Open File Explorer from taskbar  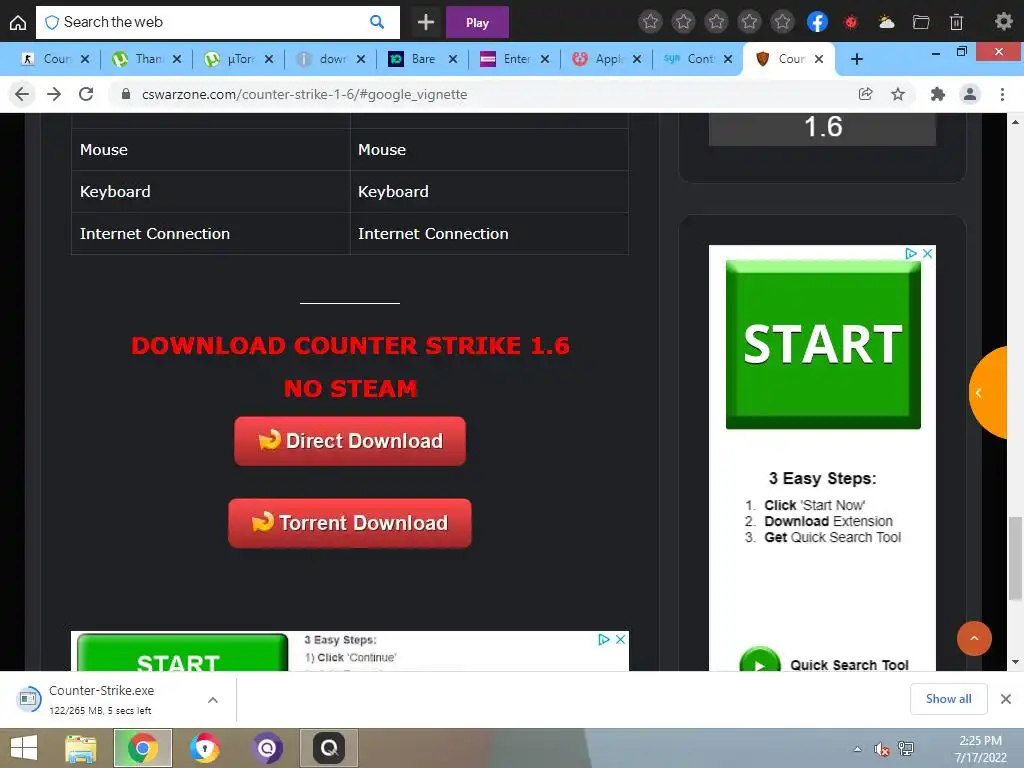click(81, 748)
